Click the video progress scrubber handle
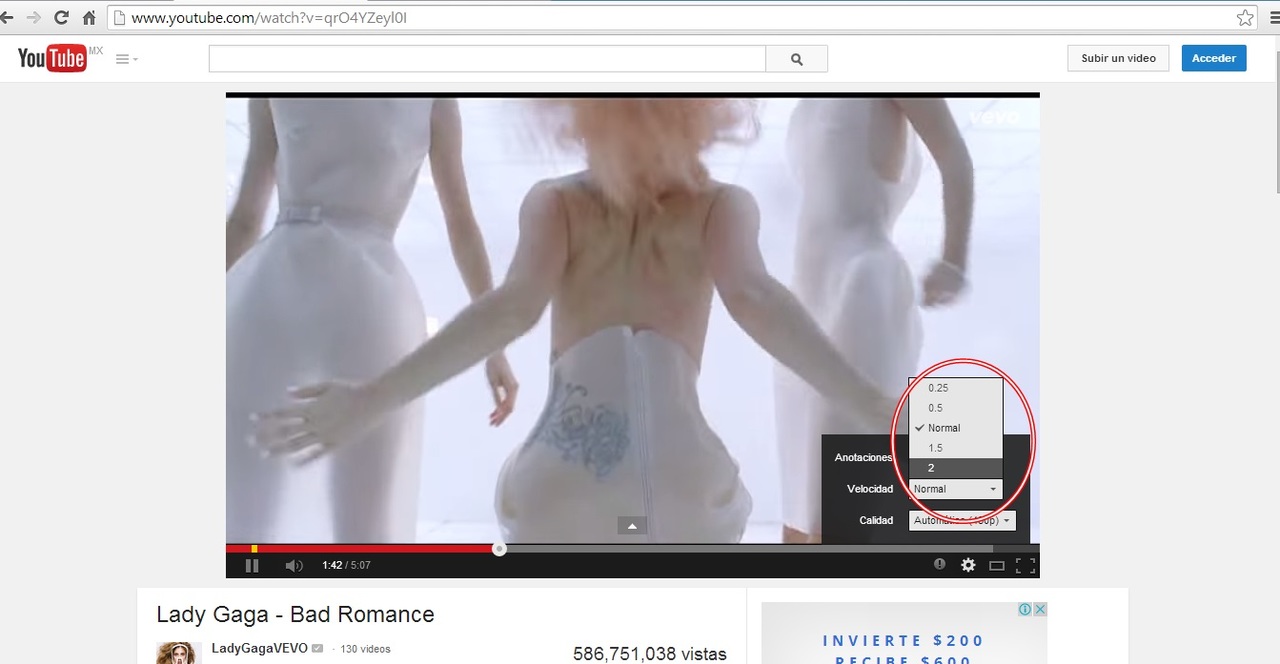This screenshot has width=1280, height=664. [x=499, y=549]
